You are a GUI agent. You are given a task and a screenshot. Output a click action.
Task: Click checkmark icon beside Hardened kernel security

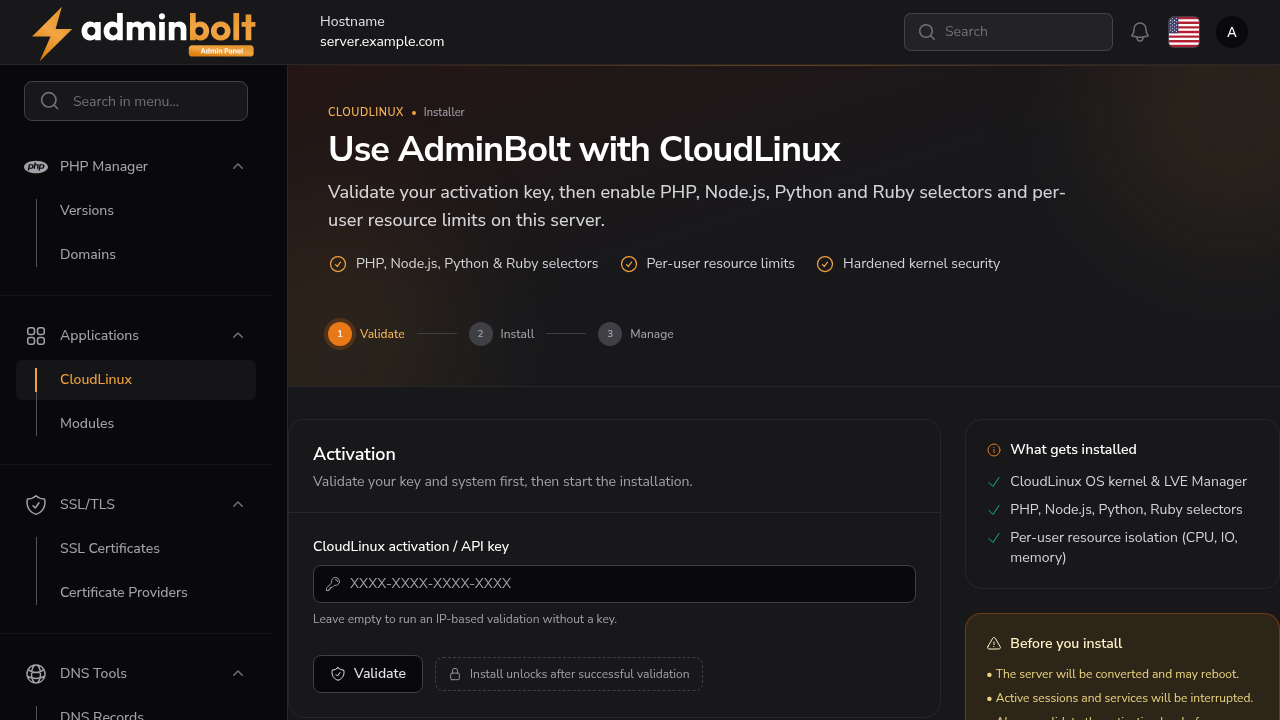825,264
